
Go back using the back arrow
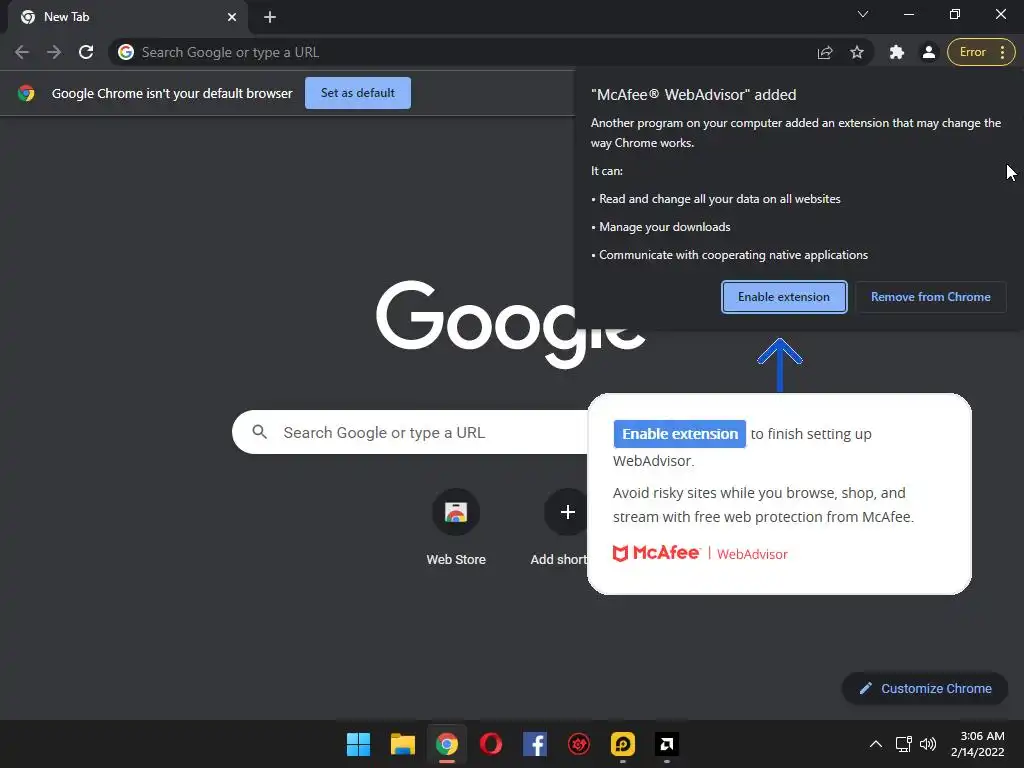[x=22, y=52]
